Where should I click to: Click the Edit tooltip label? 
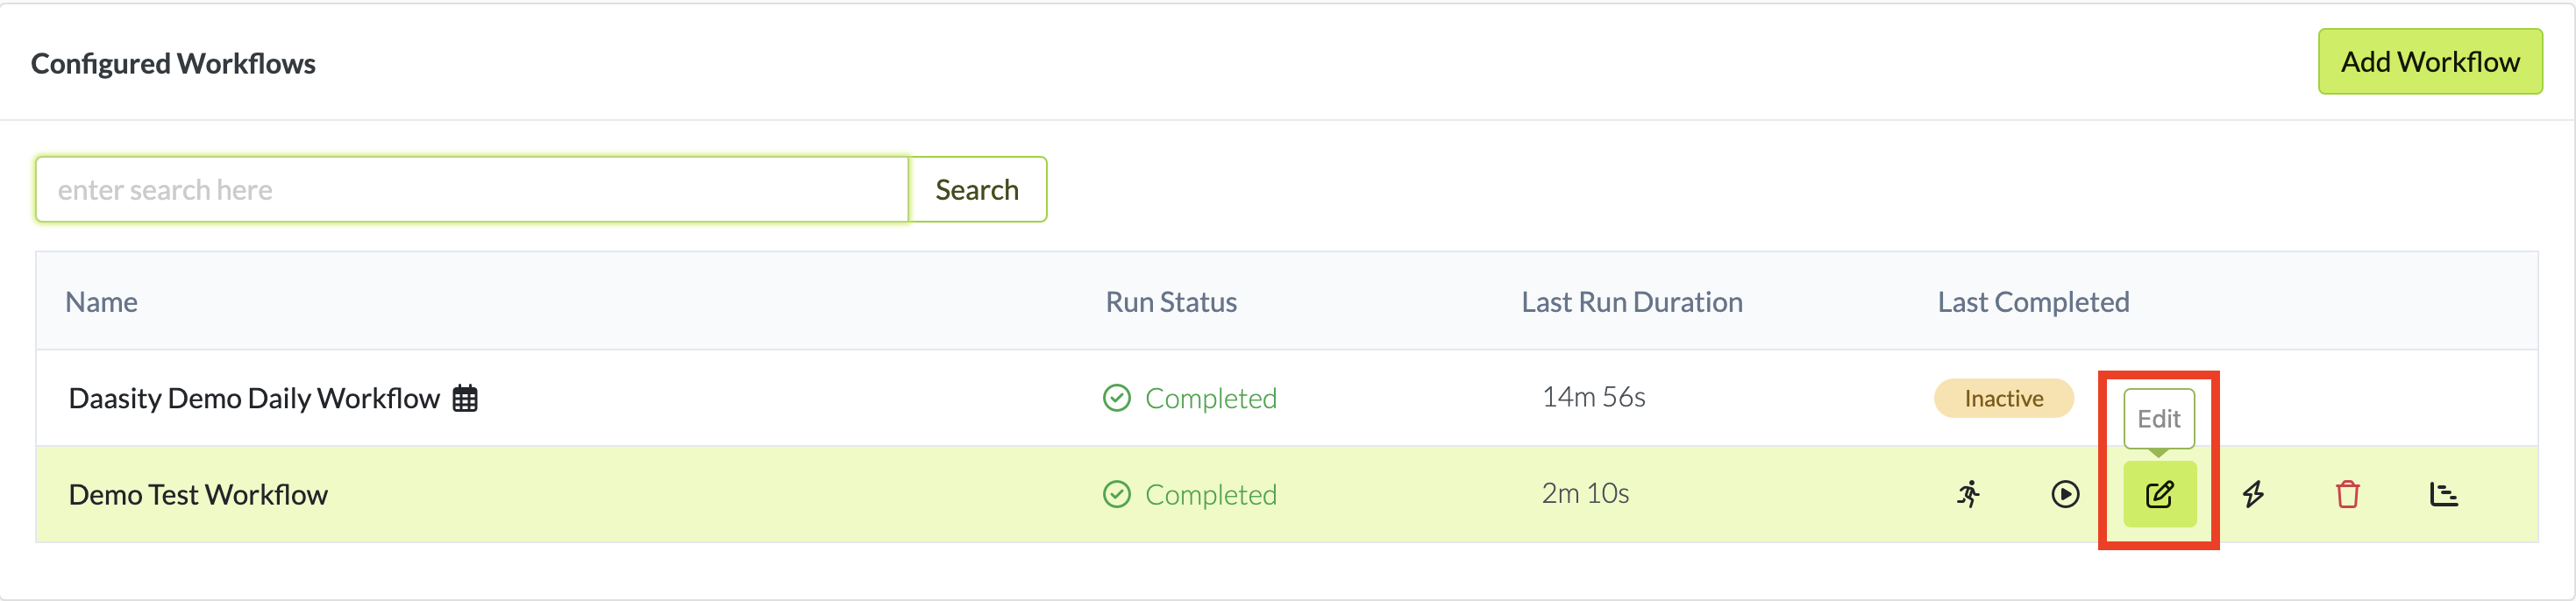2158,419
